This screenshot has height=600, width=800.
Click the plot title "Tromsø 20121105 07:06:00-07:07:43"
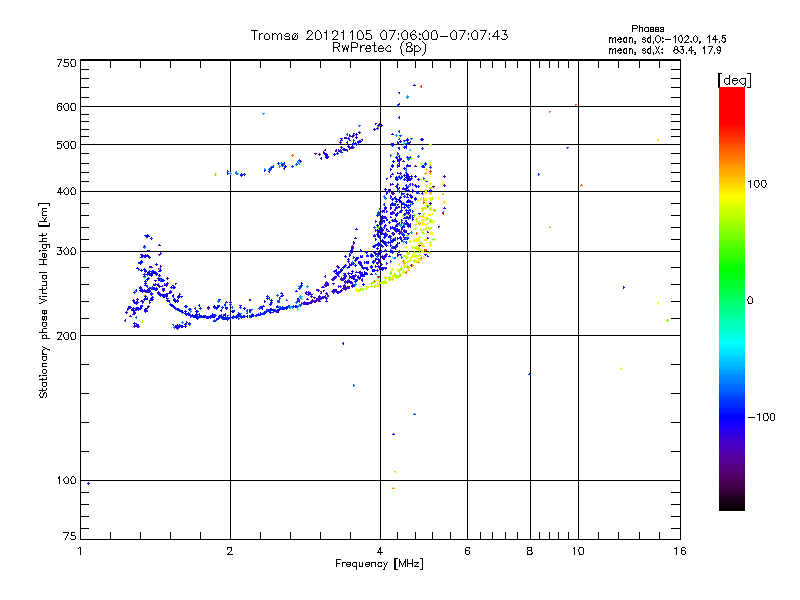point(379,35)
